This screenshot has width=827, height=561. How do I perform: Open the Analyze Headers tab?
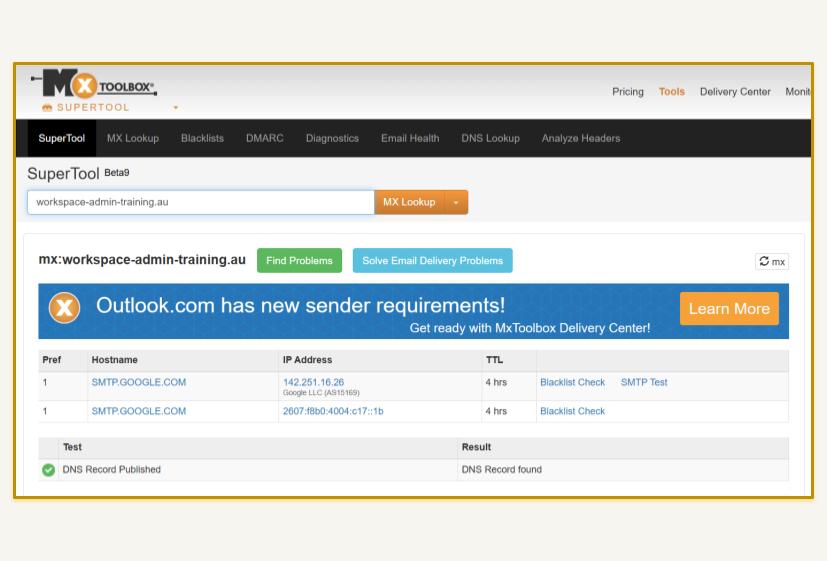tap(581, 138)
